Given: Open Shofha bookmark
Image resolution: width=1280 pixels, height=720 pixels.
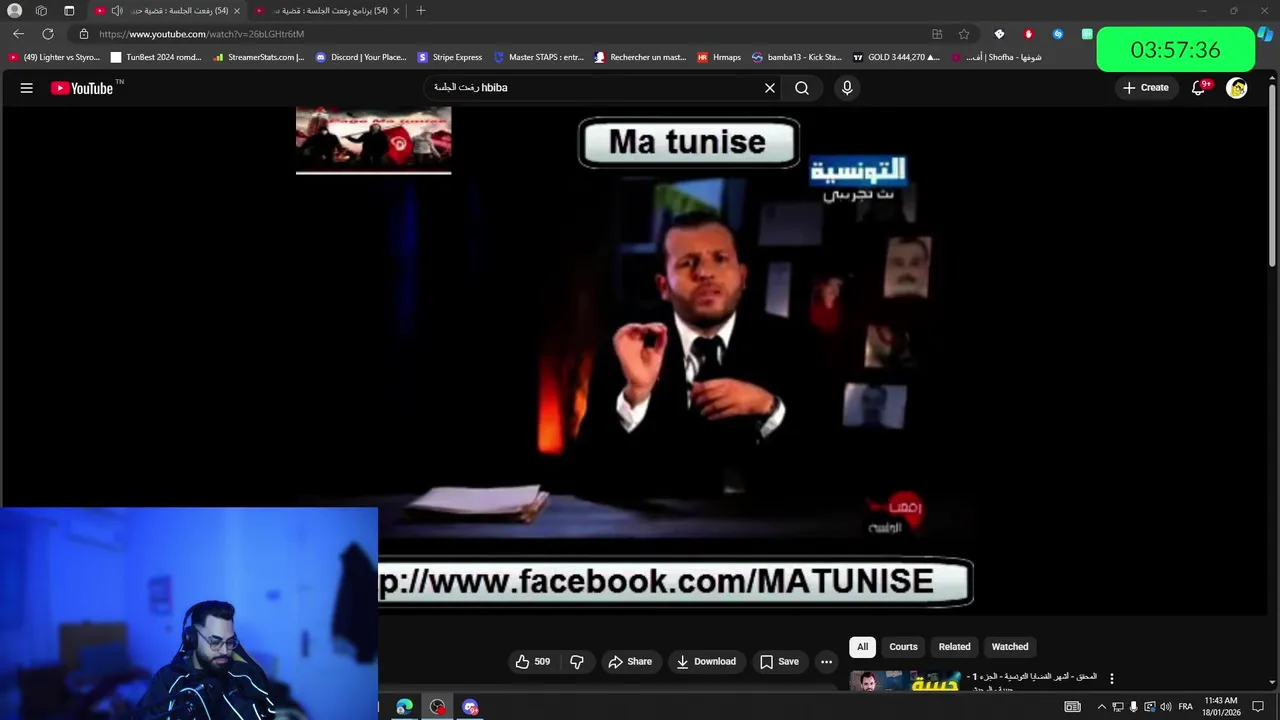Looking at the screenshot, I should (996, 57).
